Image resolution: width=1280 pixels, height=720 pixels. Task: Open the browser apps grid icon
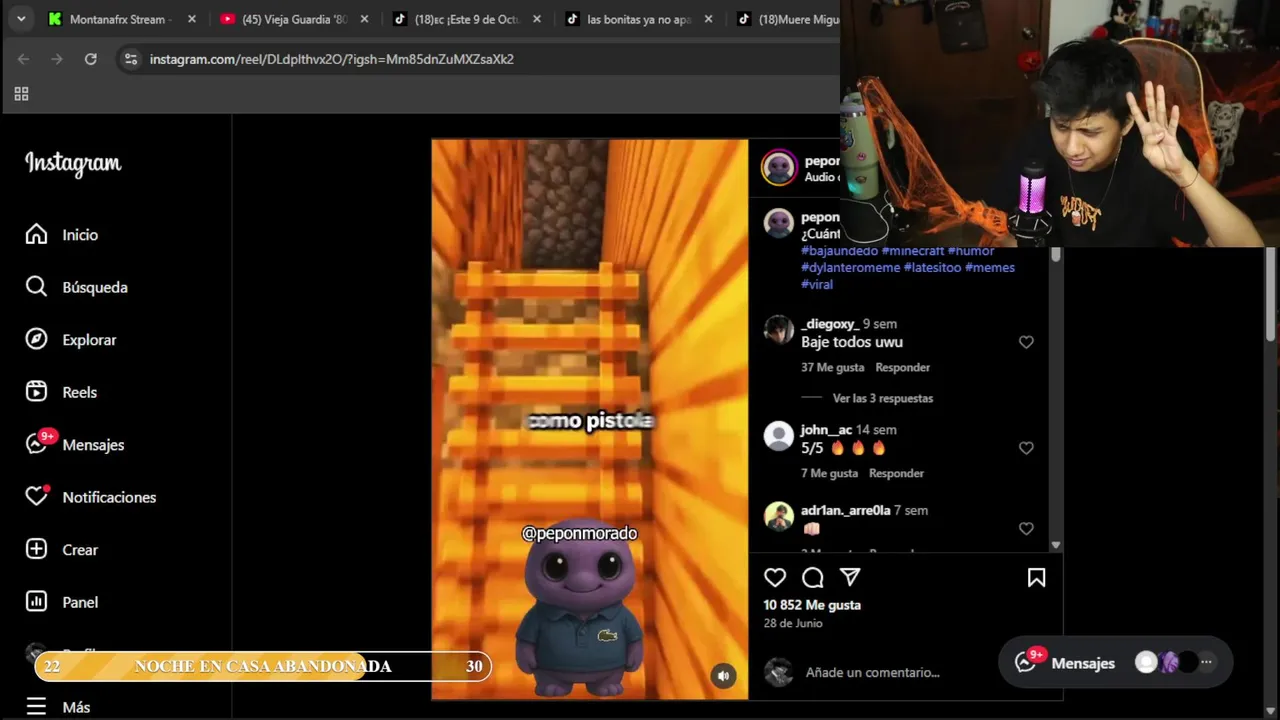tap(21, 94)
